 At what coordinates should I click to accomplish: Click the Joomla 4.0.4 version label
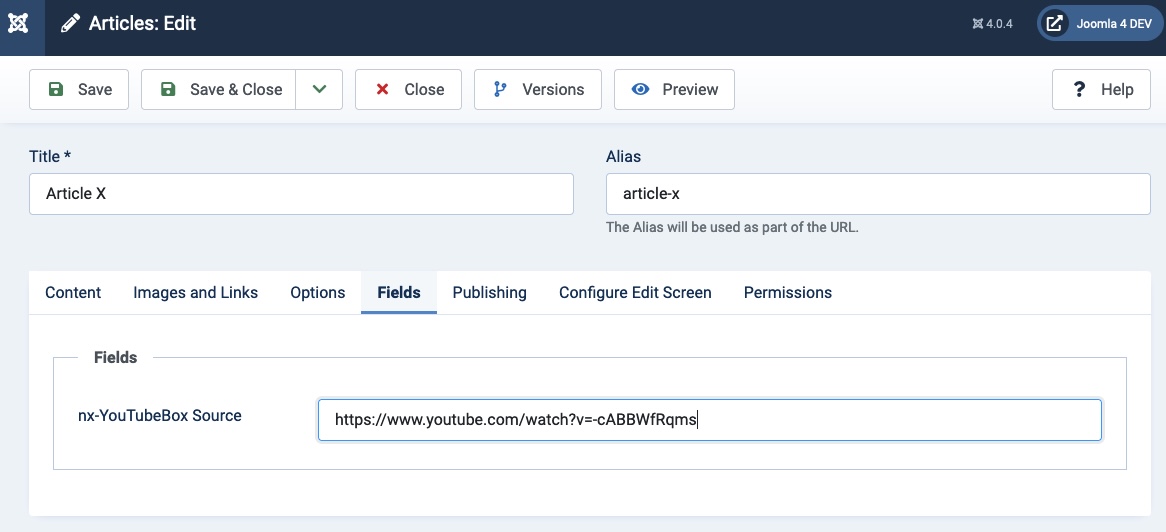coord(992,24)
